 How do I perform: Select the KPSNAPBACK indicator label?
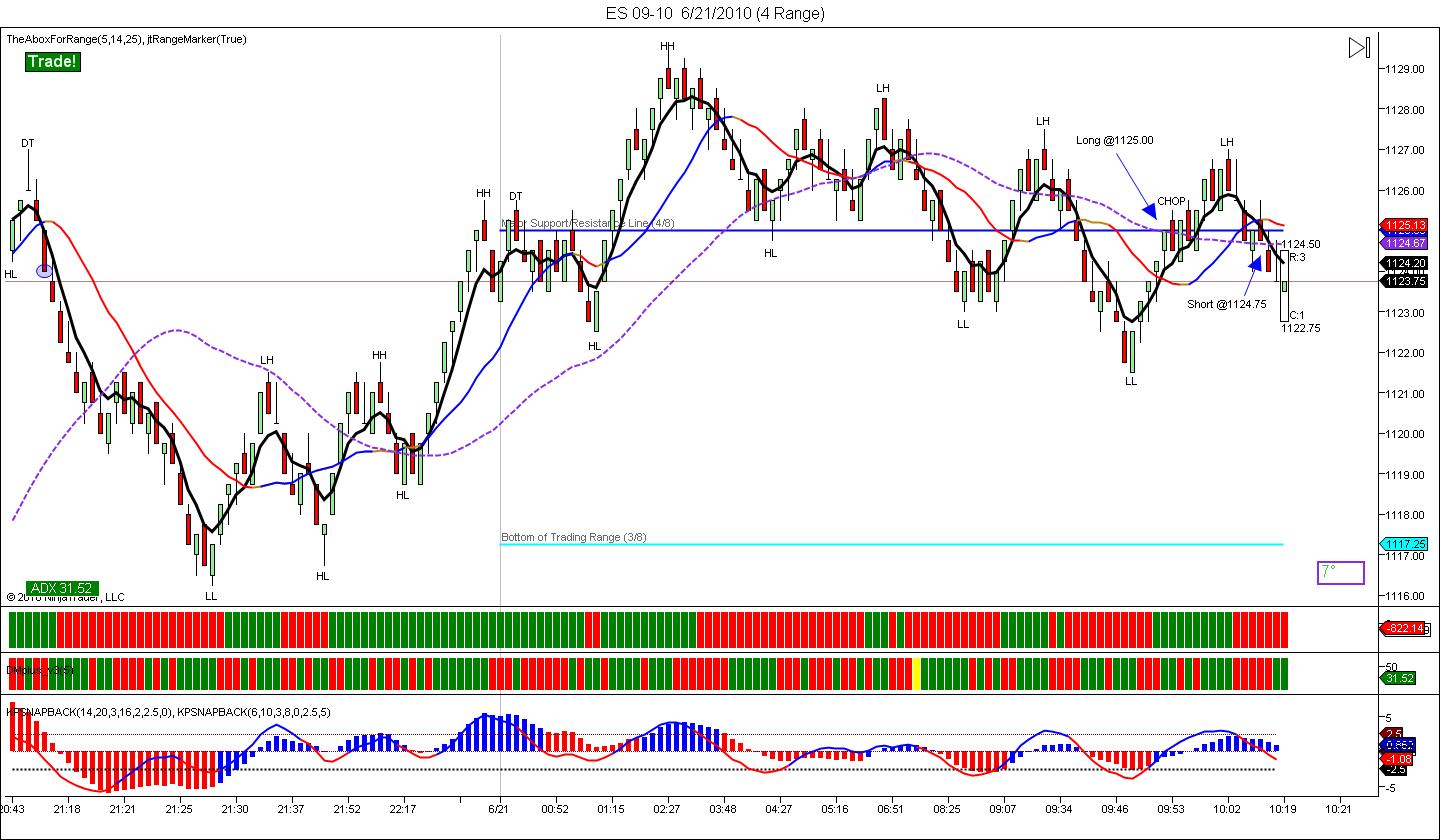click(x=168, y=712)
